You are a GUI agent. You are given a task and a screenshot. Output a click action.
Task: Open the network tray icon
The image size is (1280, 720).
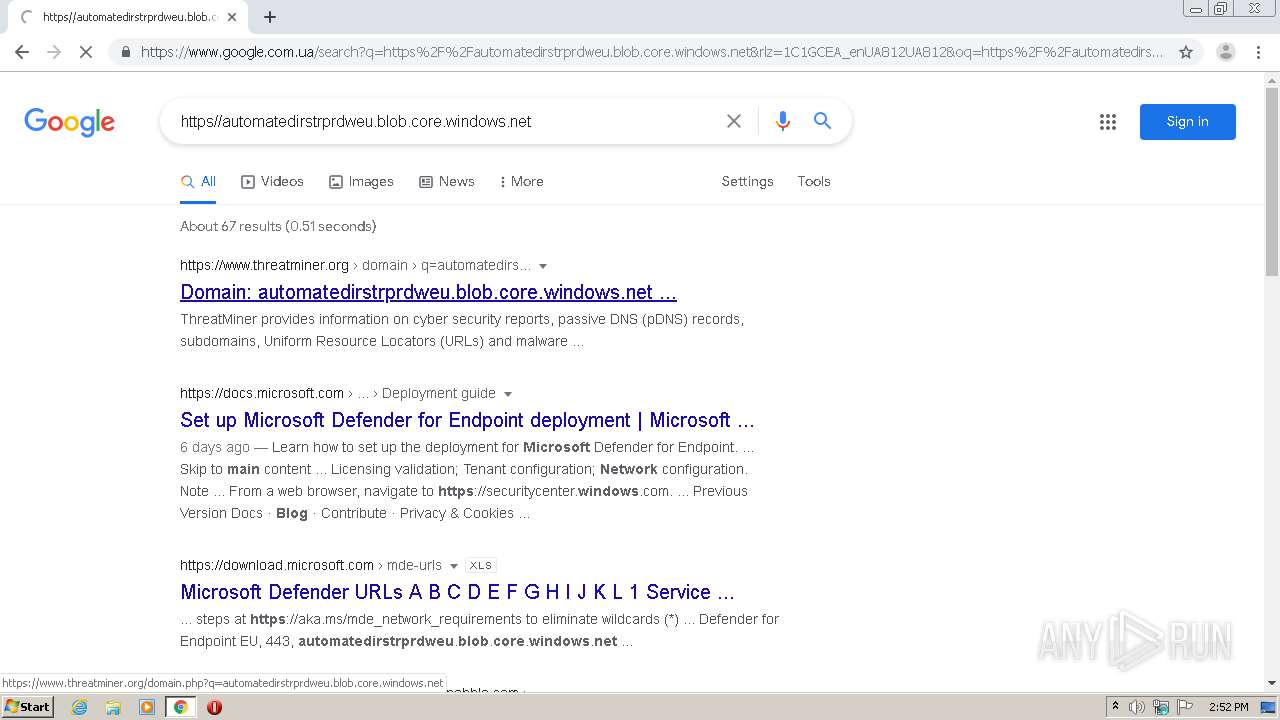[1161, 707]
